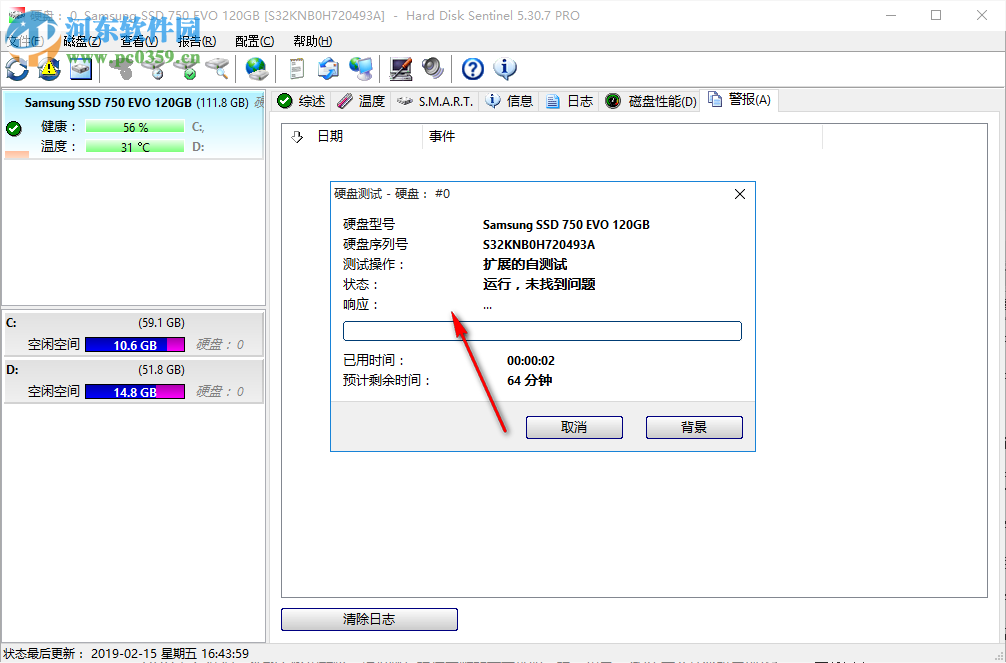Select the C: (59.1 GB) partition row
Screen dimensions: 1006x663
(133, 333)
